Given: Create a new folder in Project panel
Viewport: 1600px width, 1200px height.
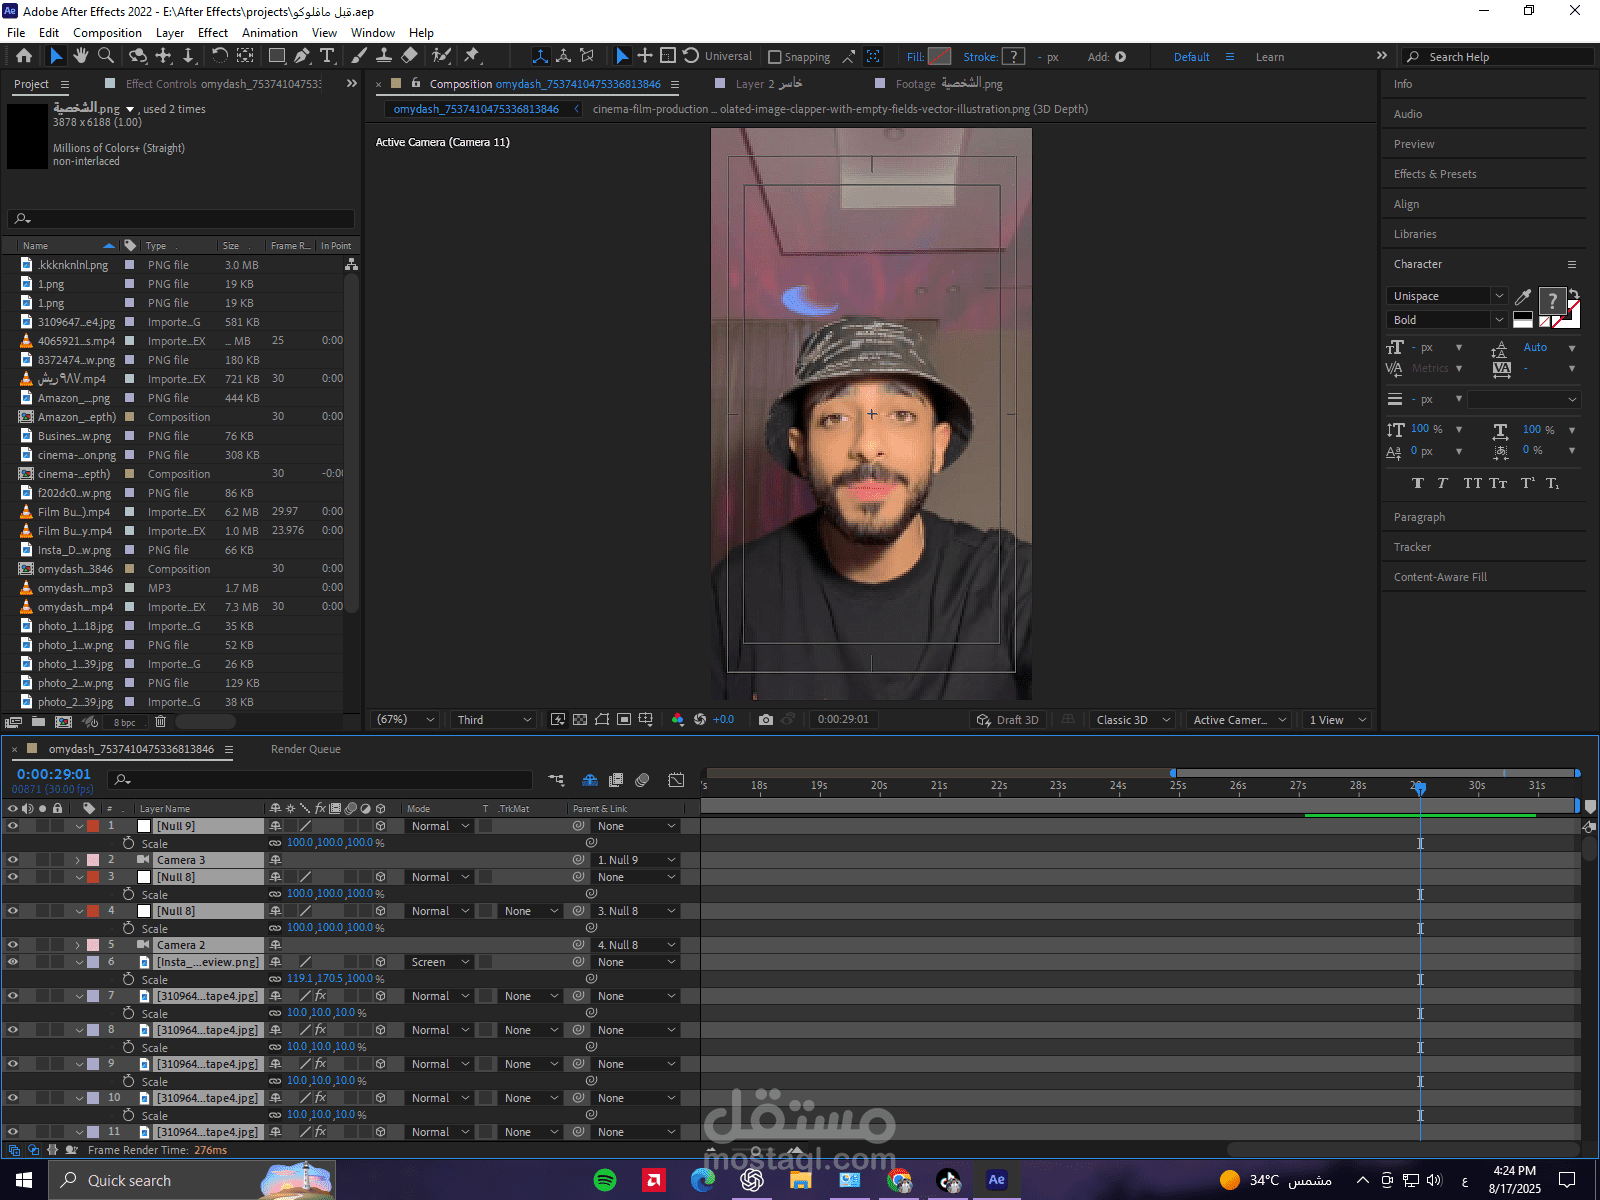Looking at the screenshot, I should [x=38, y=722].
